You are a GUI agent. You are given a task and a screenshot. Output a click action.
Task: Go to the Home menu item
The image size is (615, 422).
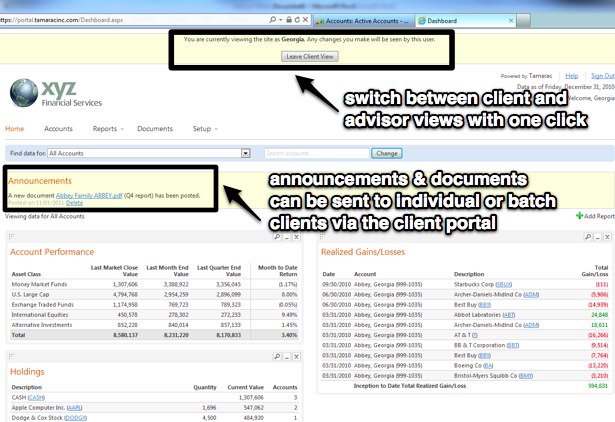coord(15,129)
